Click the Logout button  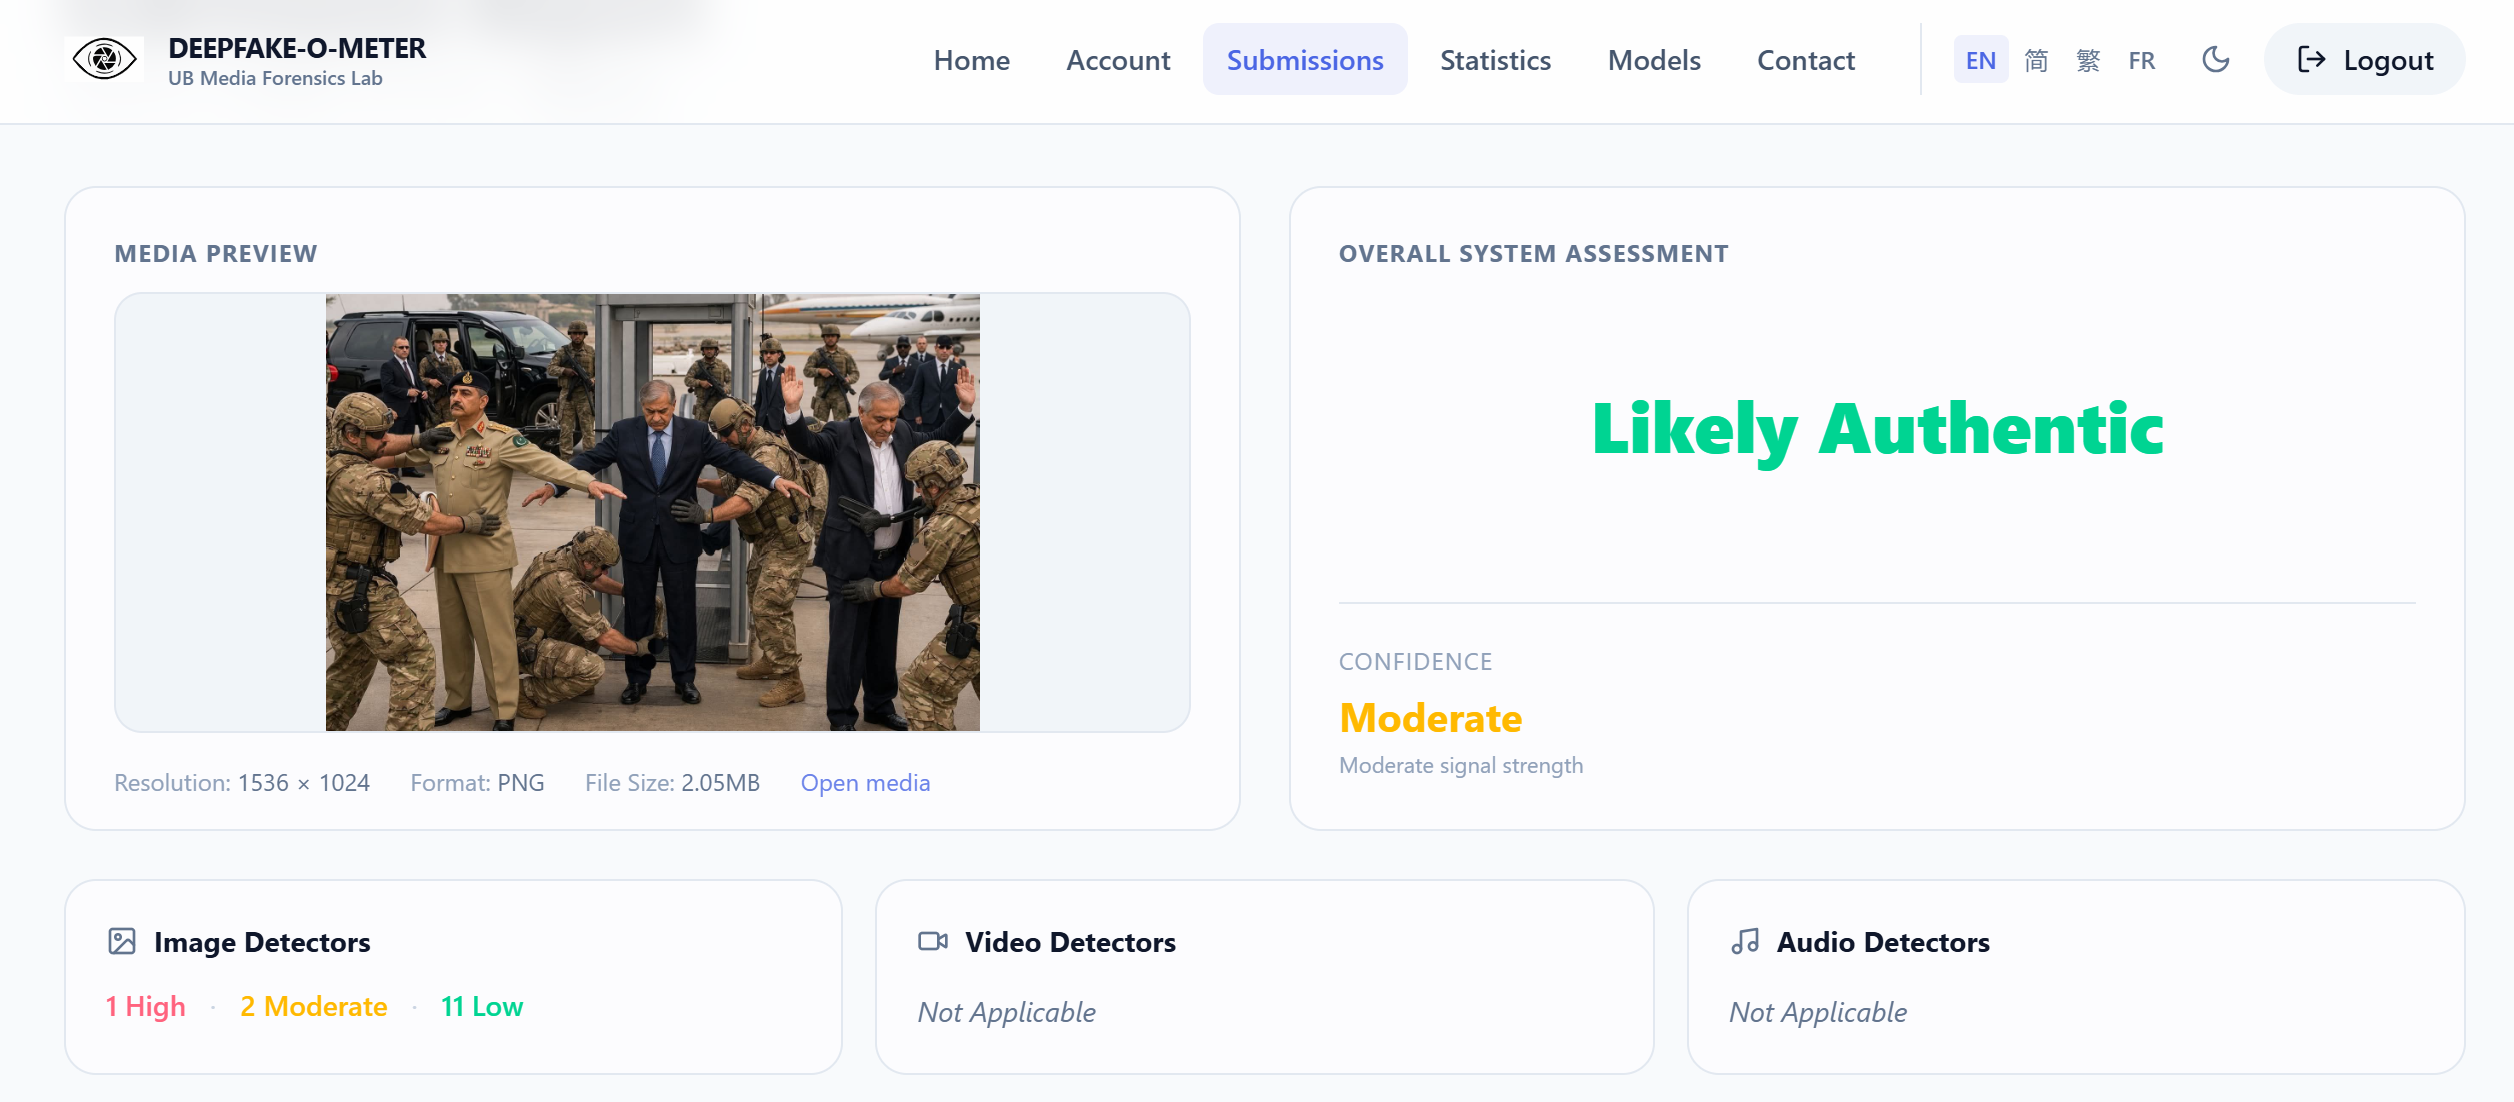click(x=2364, y=60)
